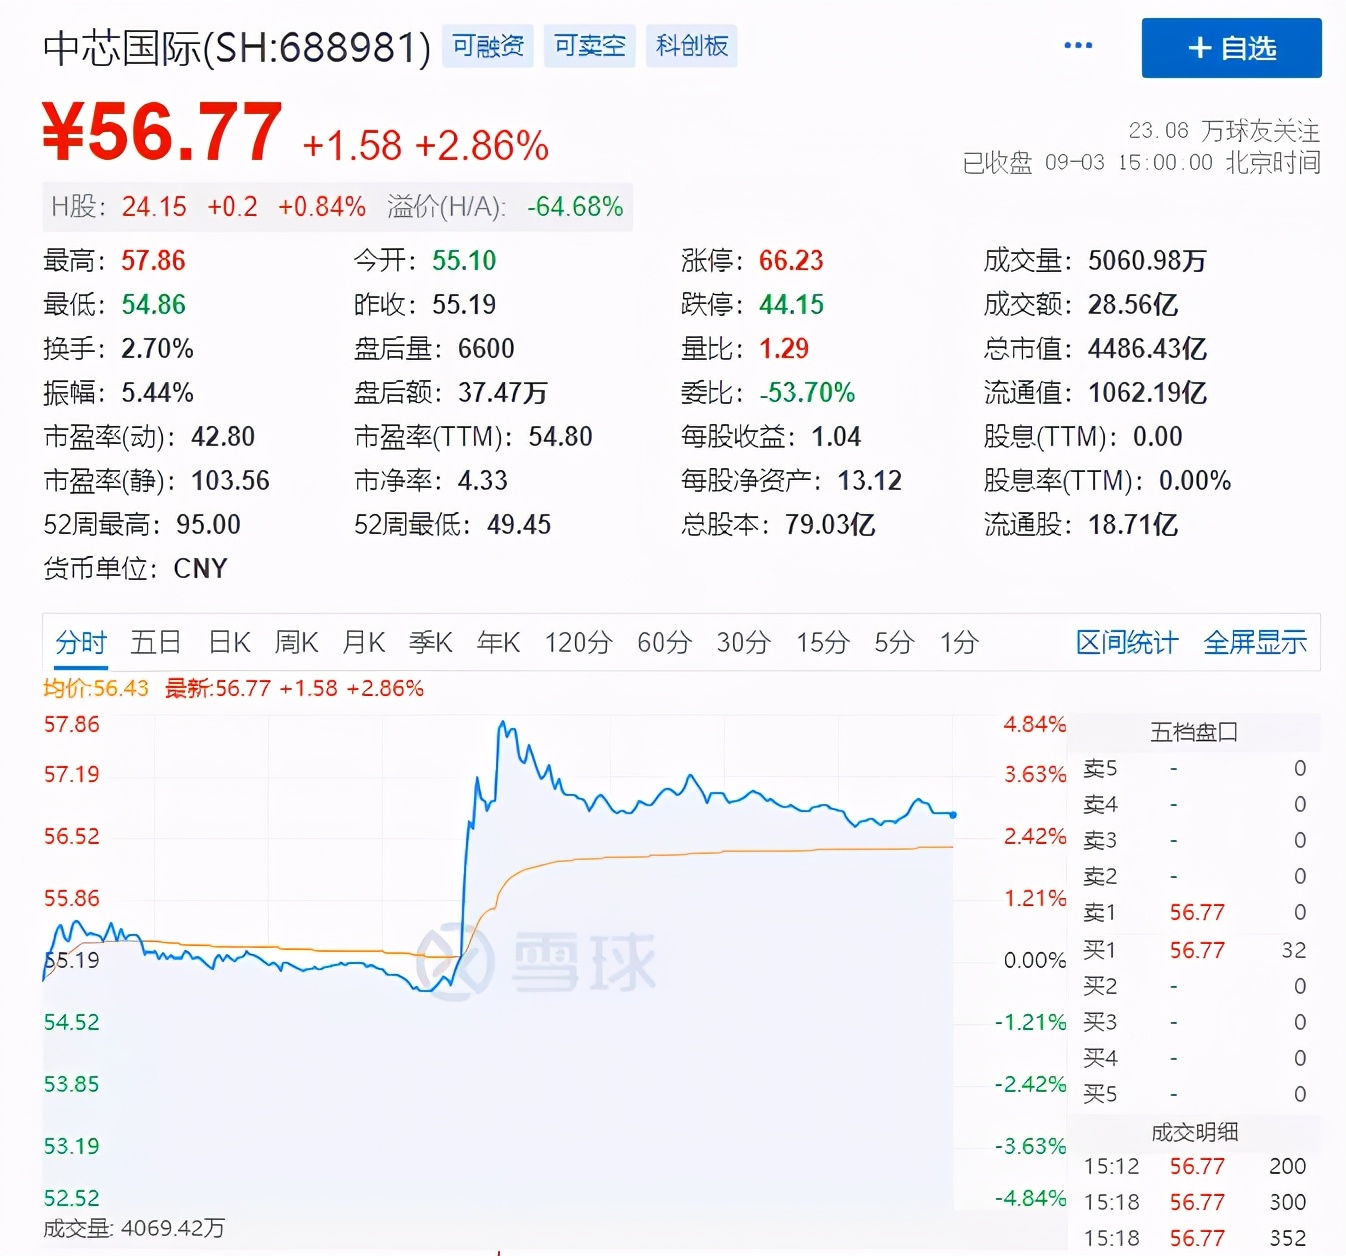This screenshot has width=1346, height=1256.
Task: Click the H股 price 24.15 link
Action: pos(153,207)
